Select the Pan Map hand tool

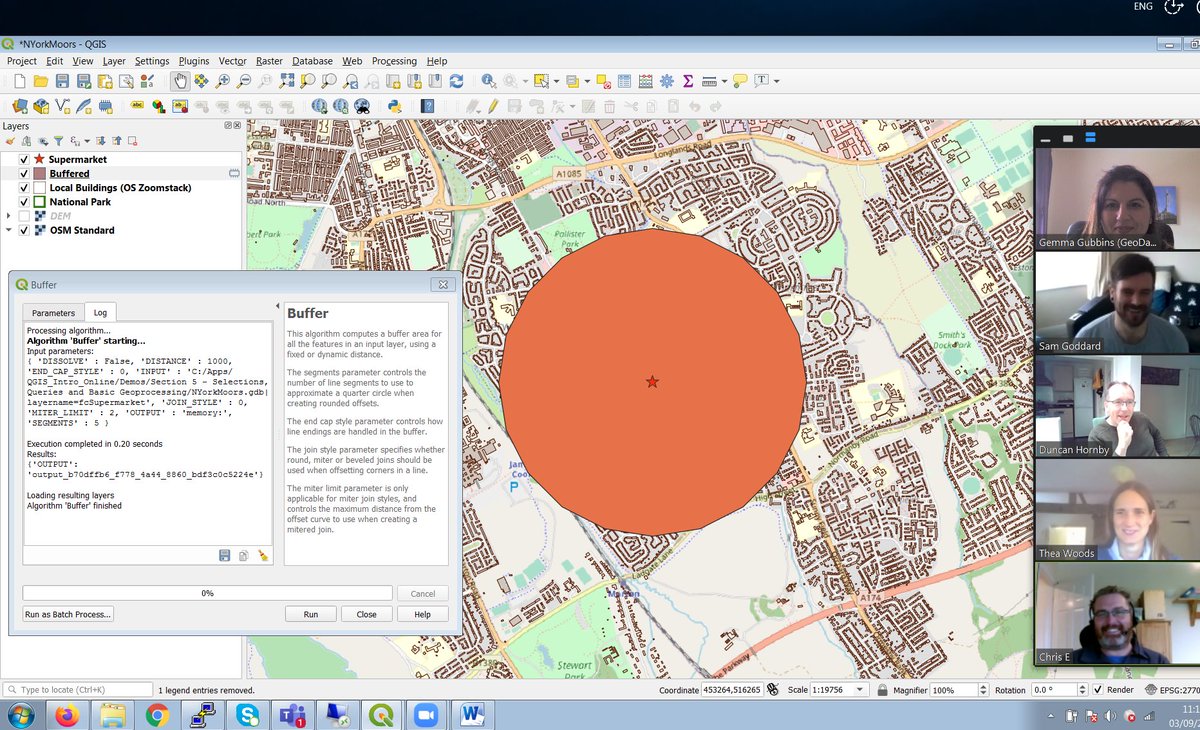click(x=179, y=81)
